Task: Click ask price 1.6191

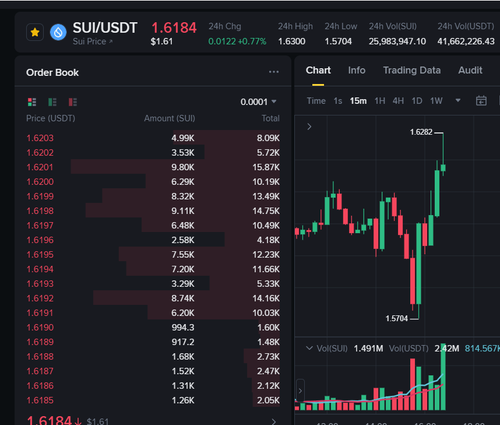Action: [x=40, y=313]
